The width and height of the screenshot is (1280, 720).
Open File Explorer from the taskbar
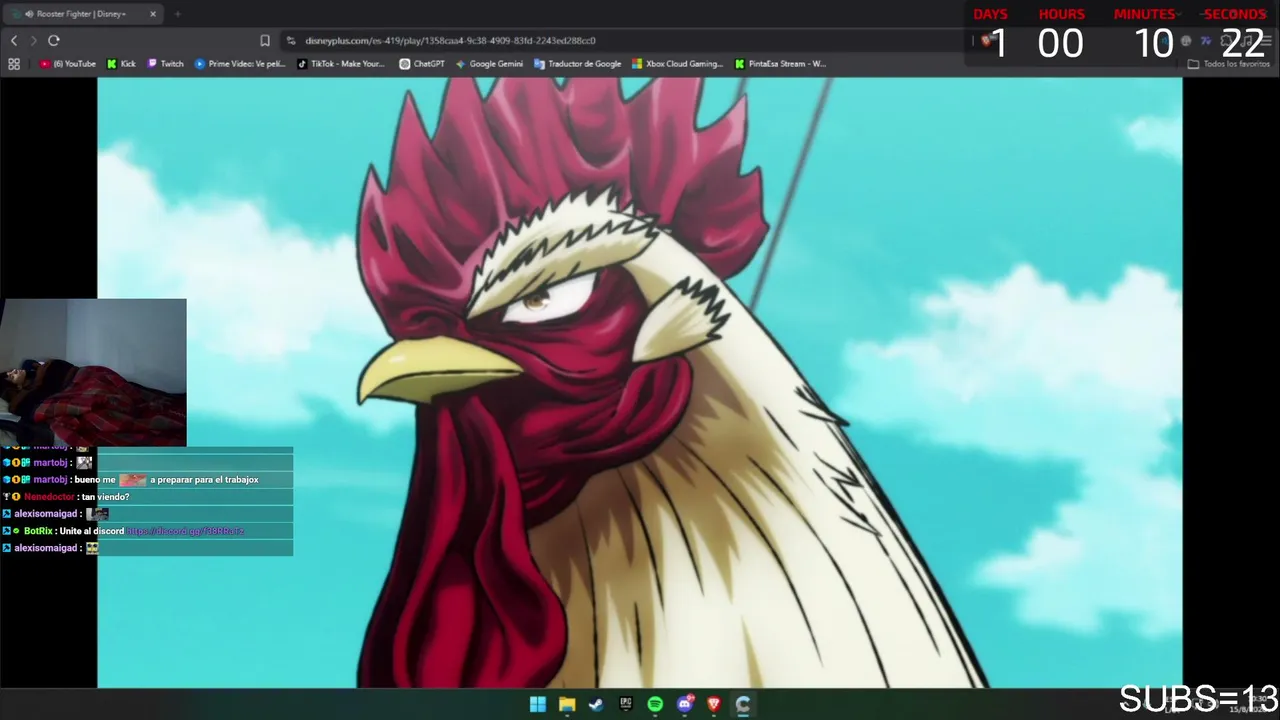567,704
